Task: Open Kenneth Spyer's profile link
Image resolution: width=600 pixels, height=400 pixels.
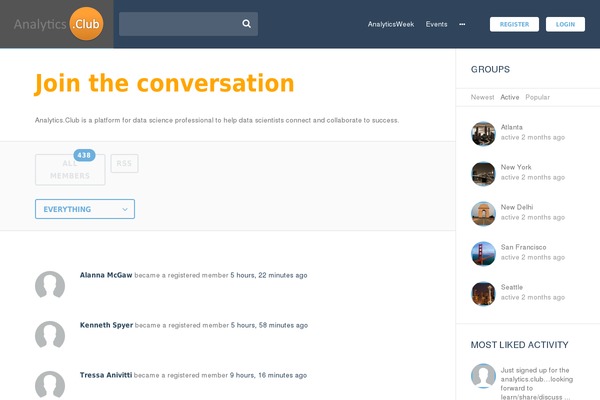Action: point(106,325)
